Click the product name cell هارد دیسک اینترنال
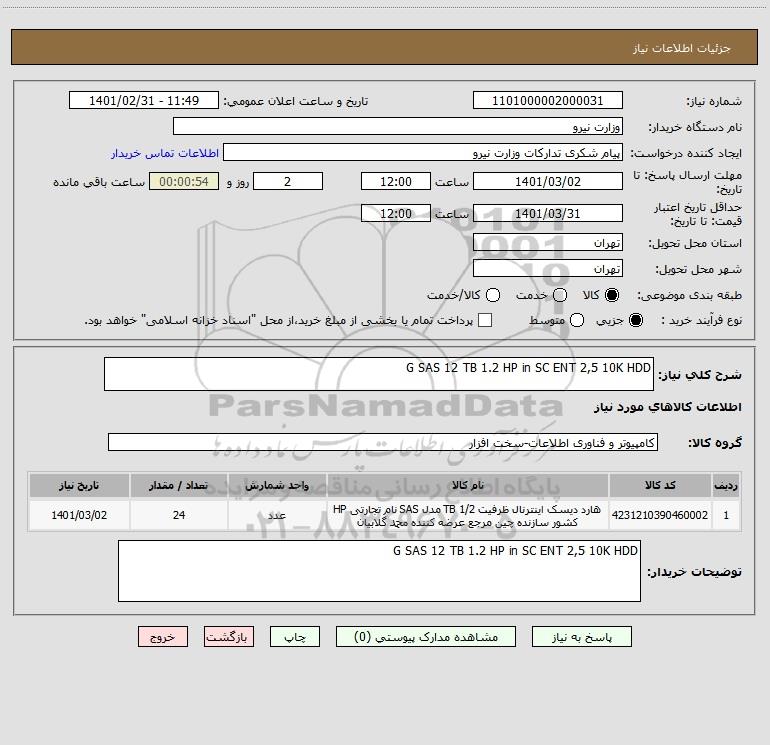 click(x=468, y=515)
